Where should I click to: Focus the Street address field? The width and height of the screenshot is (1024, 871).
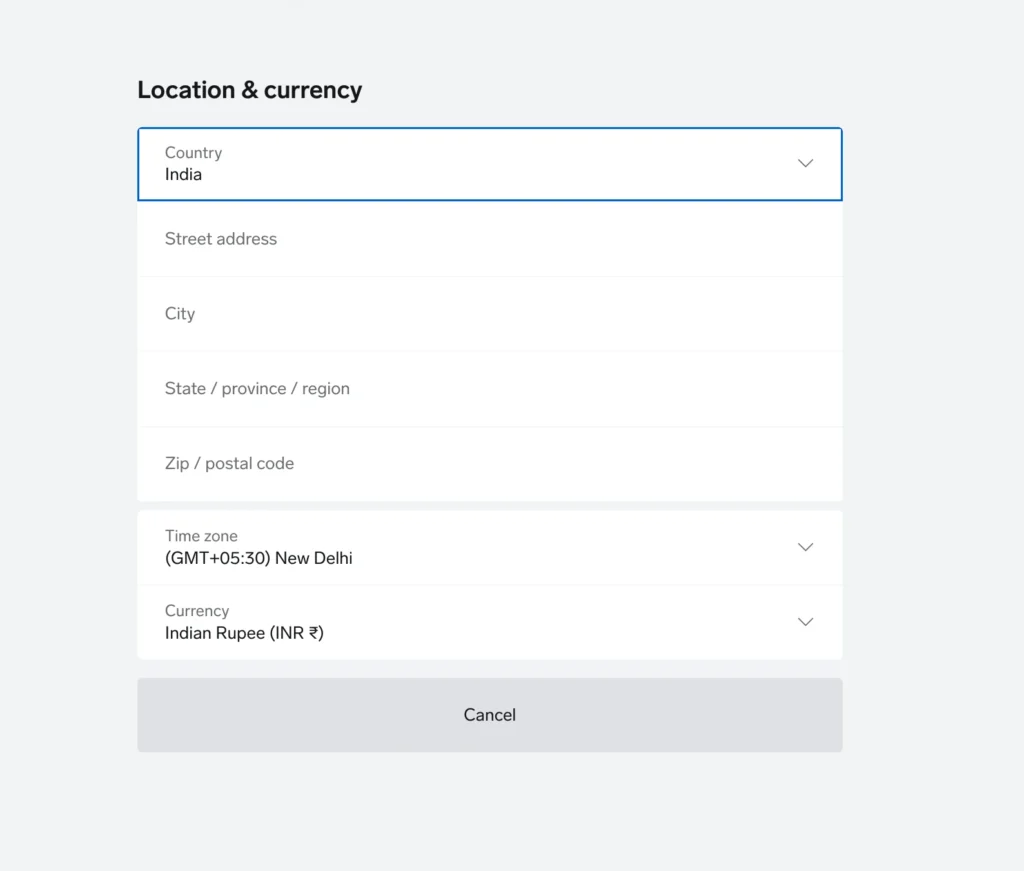click(x=489, y=239)
